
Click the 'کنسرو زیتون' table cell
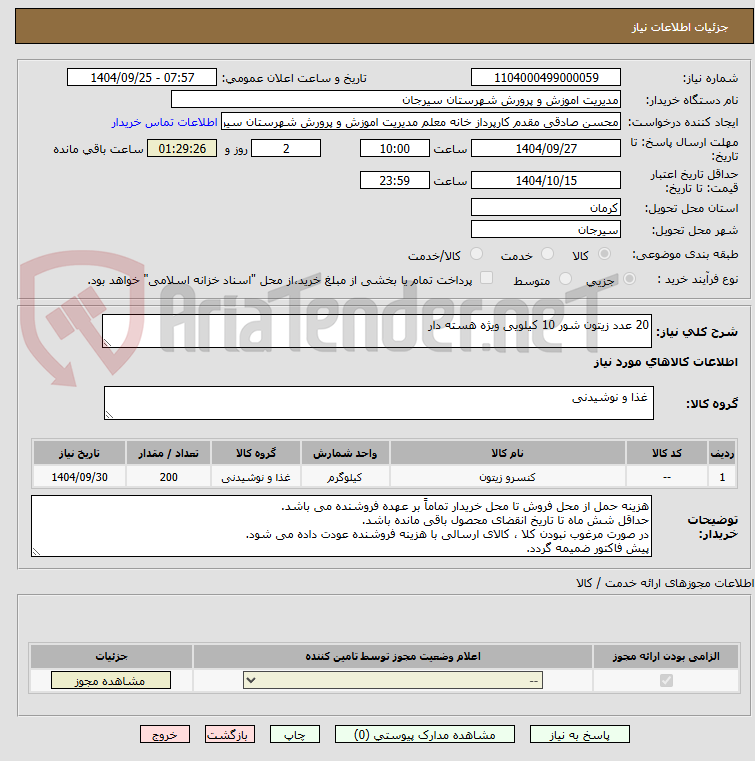coord(508,477)
